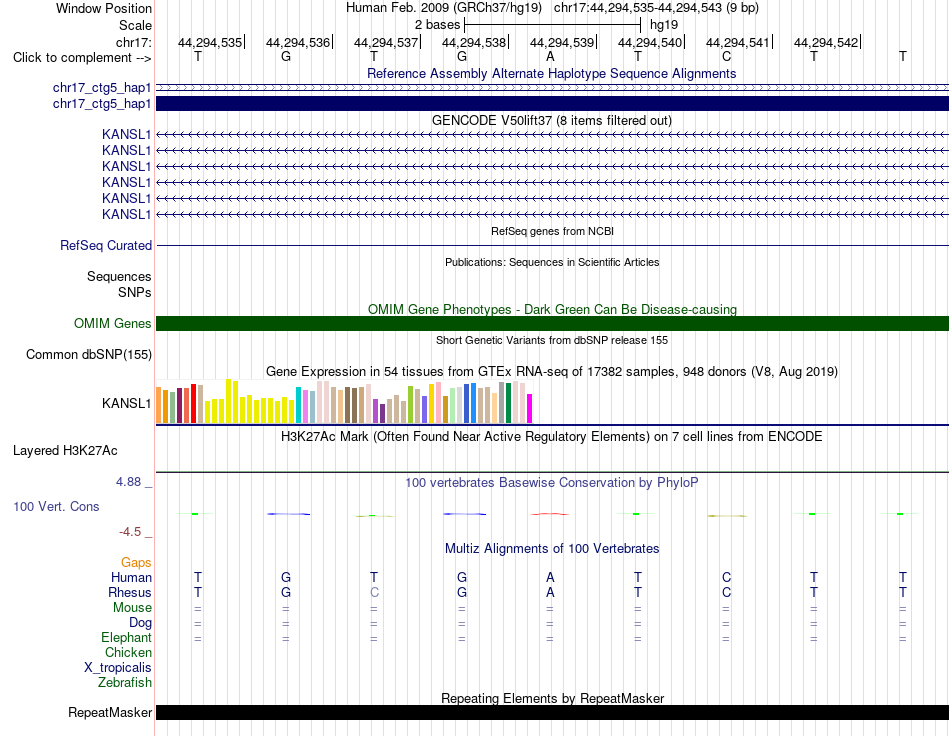Image resolution: width=950 pixels, height=736 pixels.
Task: Click the Rhesus row label in Multiz
Action: [130, 592]
